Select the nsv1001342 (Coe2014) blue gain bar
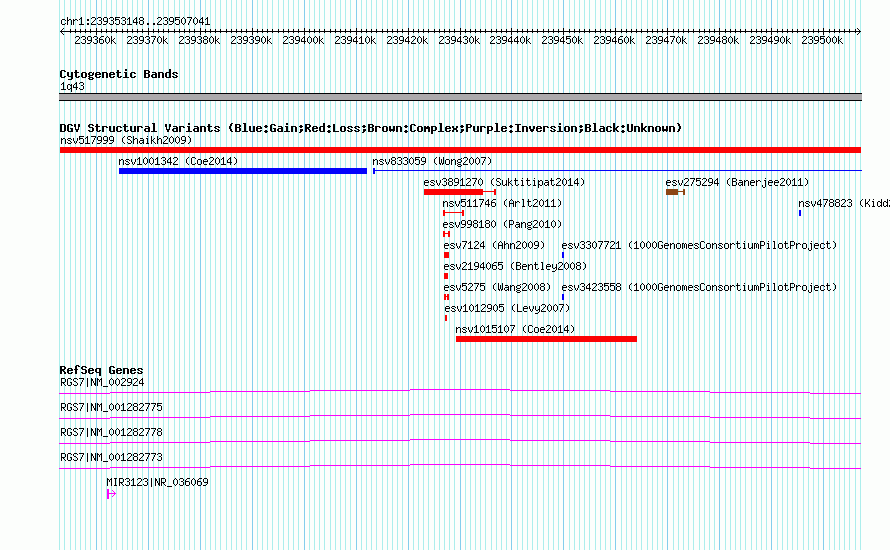 click(243, 171)
